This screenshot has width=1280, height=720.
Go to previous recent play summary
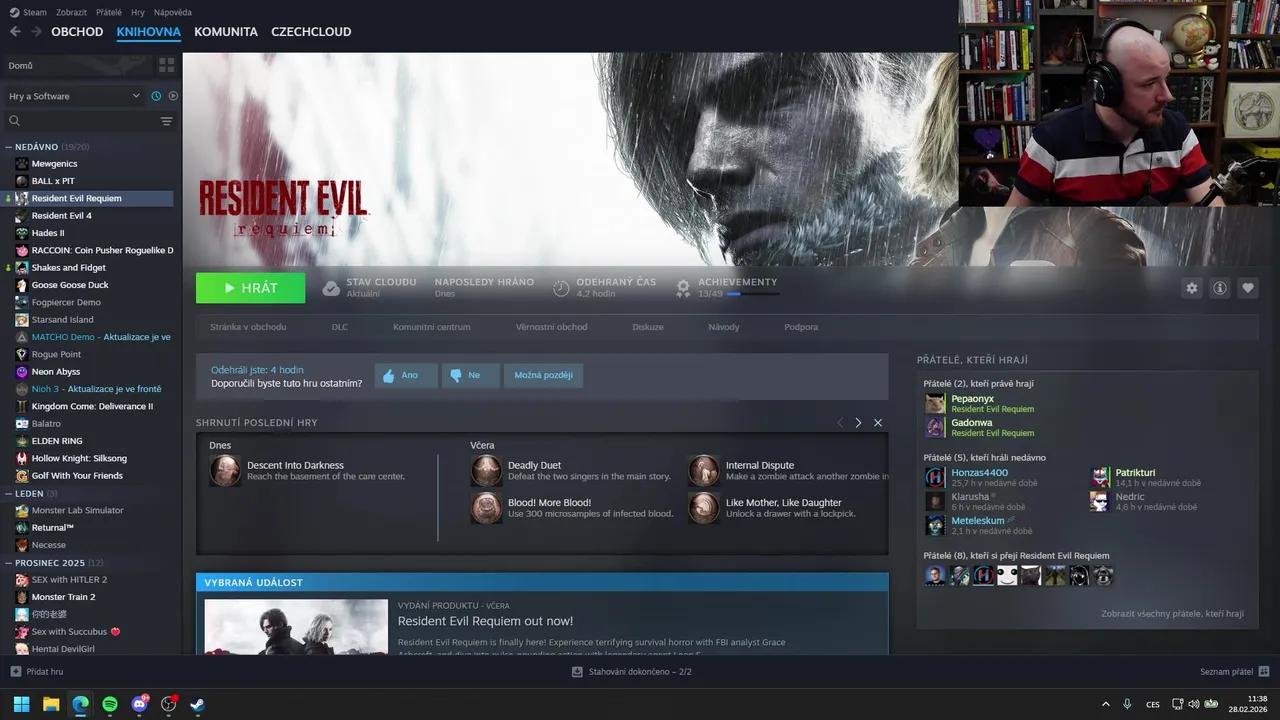[840, 423]
